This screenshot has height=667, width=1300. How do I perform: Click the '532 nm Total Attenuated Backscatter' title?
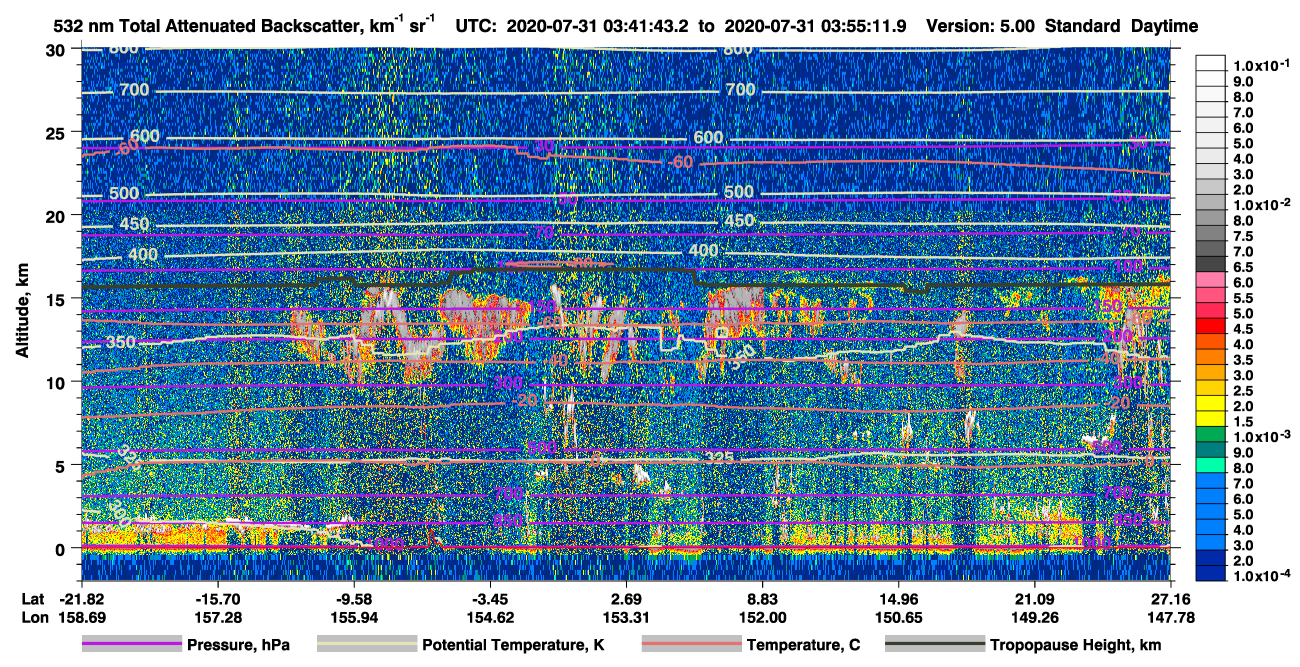pyautogui.click(x=209, y=25)
